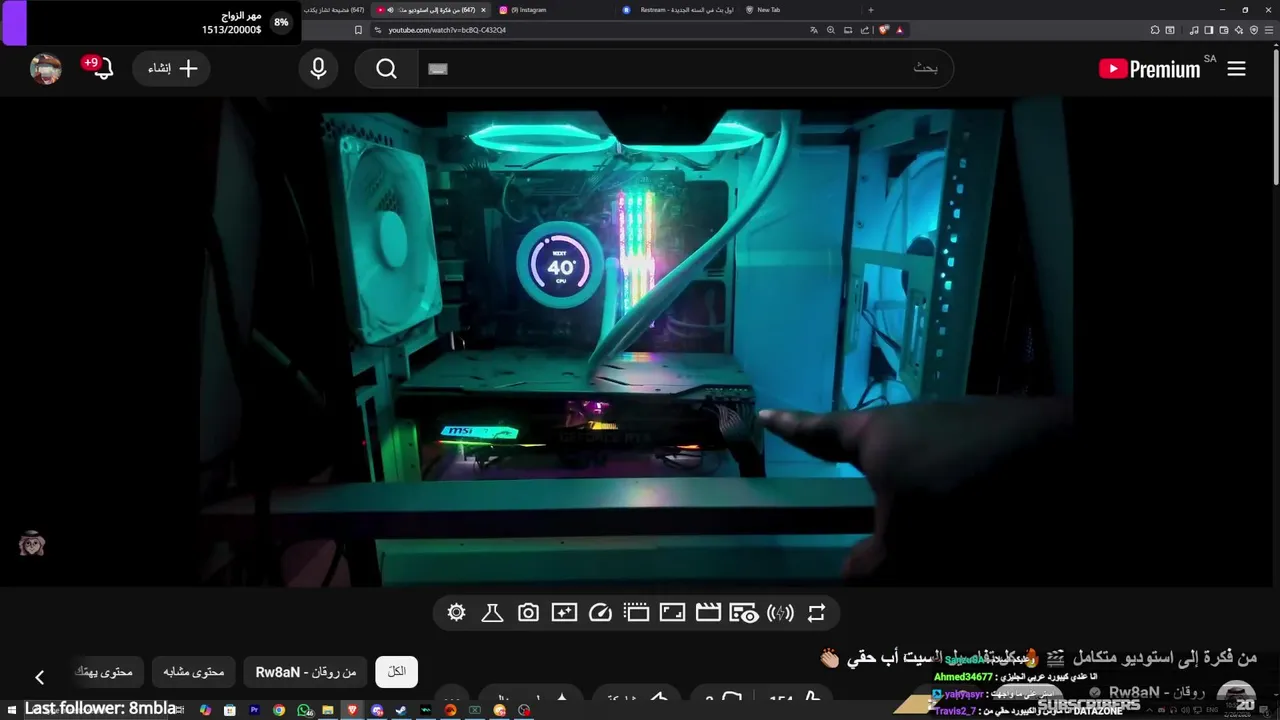The width and height of the screenshot is (1280, 720).
Task: Select the من روقان - Rw8aN chip
Action: pos(305,672)
